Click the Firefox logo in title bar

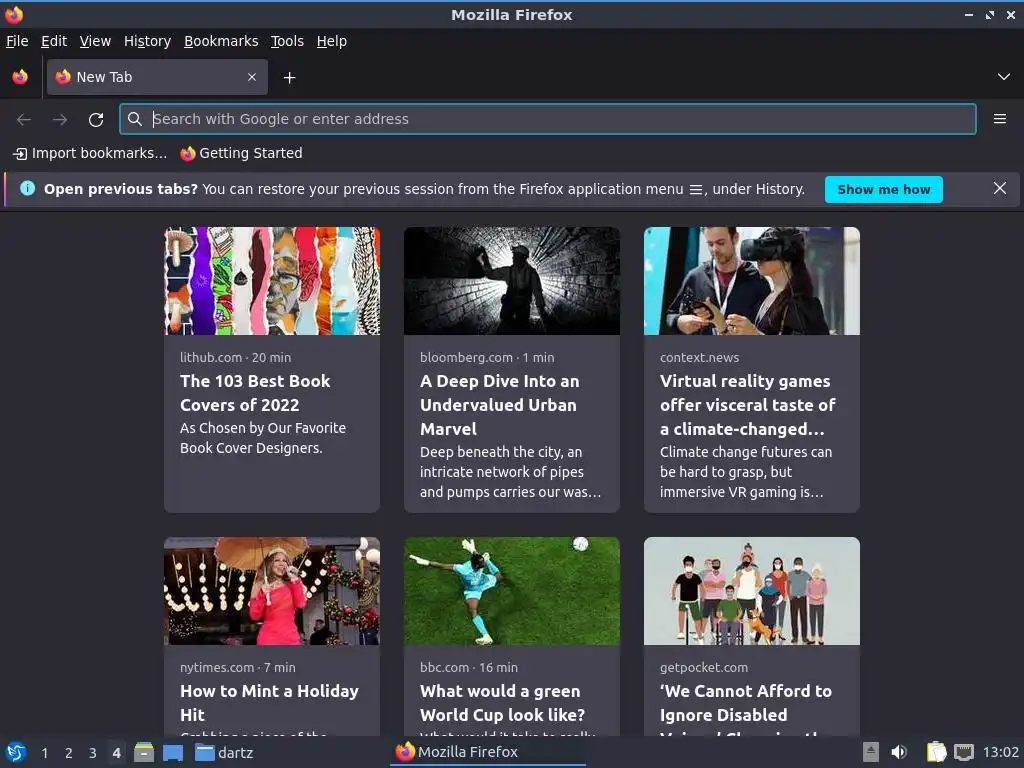pyautogui.click(x=14, y=14)
